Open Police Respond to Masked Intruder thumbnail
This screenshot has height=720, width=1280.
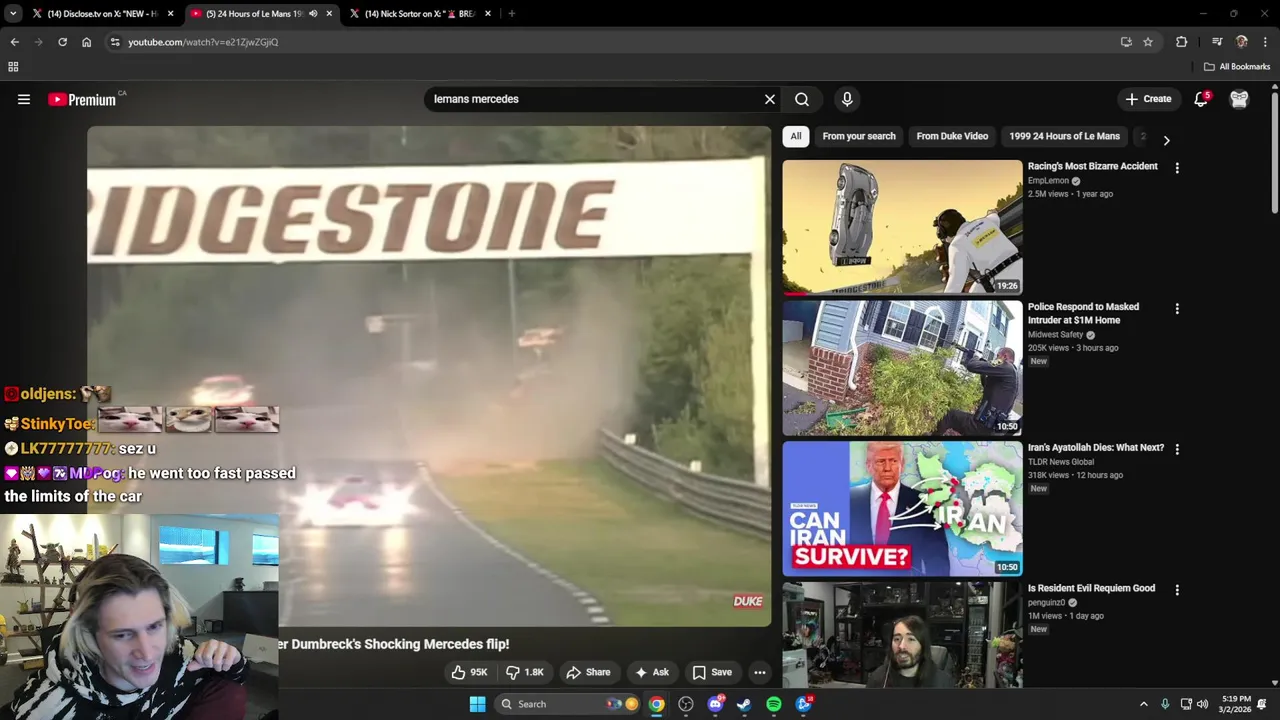902,368
